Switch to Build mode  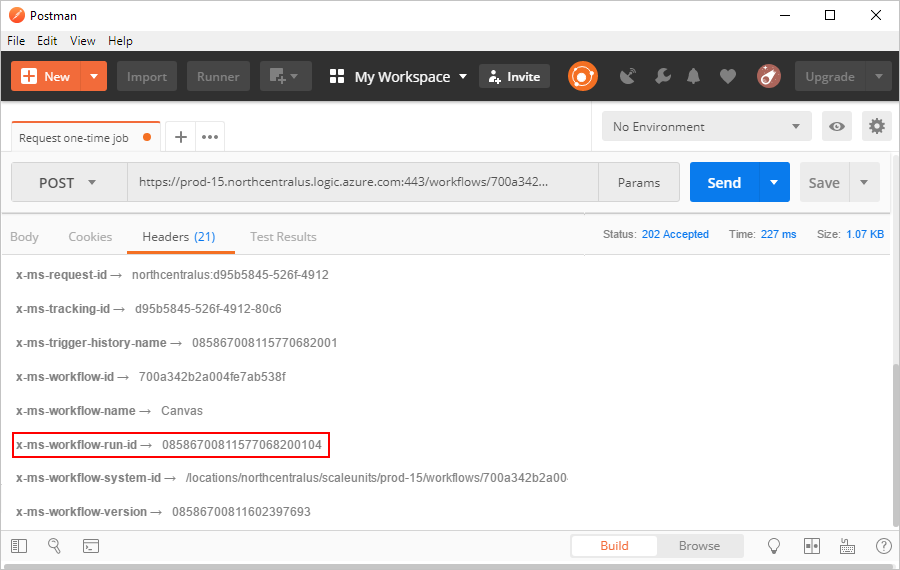[614, 546]
